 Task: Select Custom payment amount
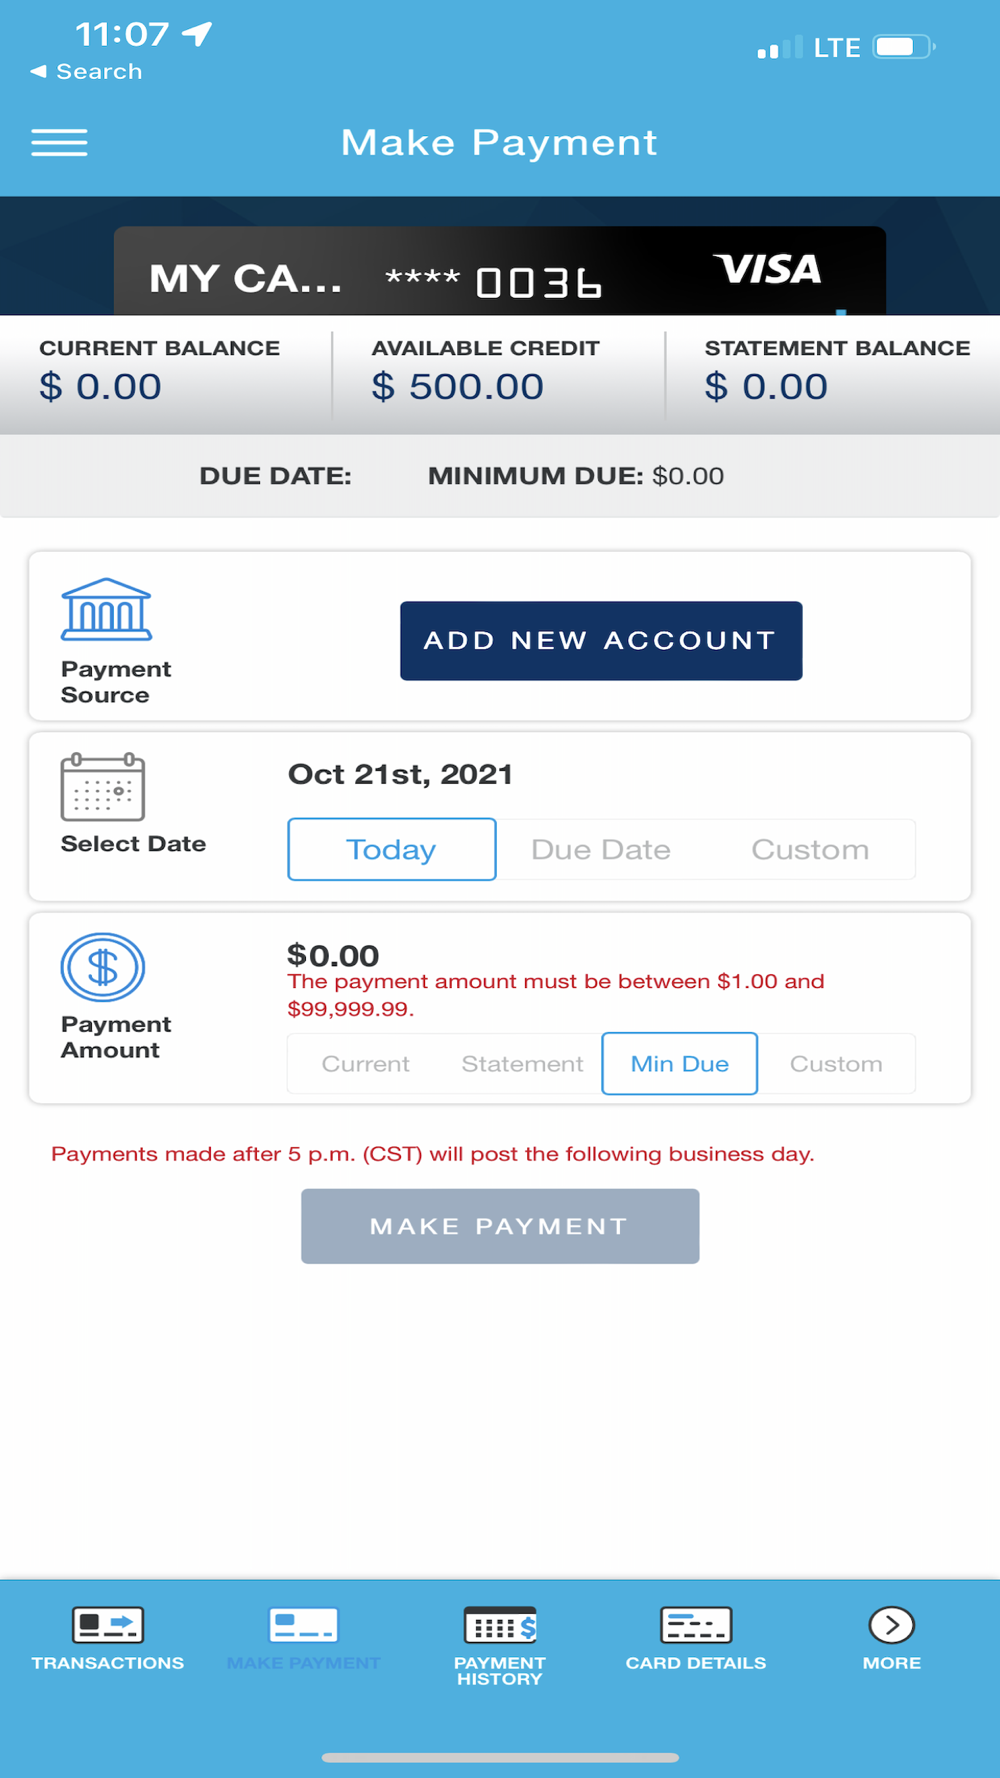tap(836, 1064)
